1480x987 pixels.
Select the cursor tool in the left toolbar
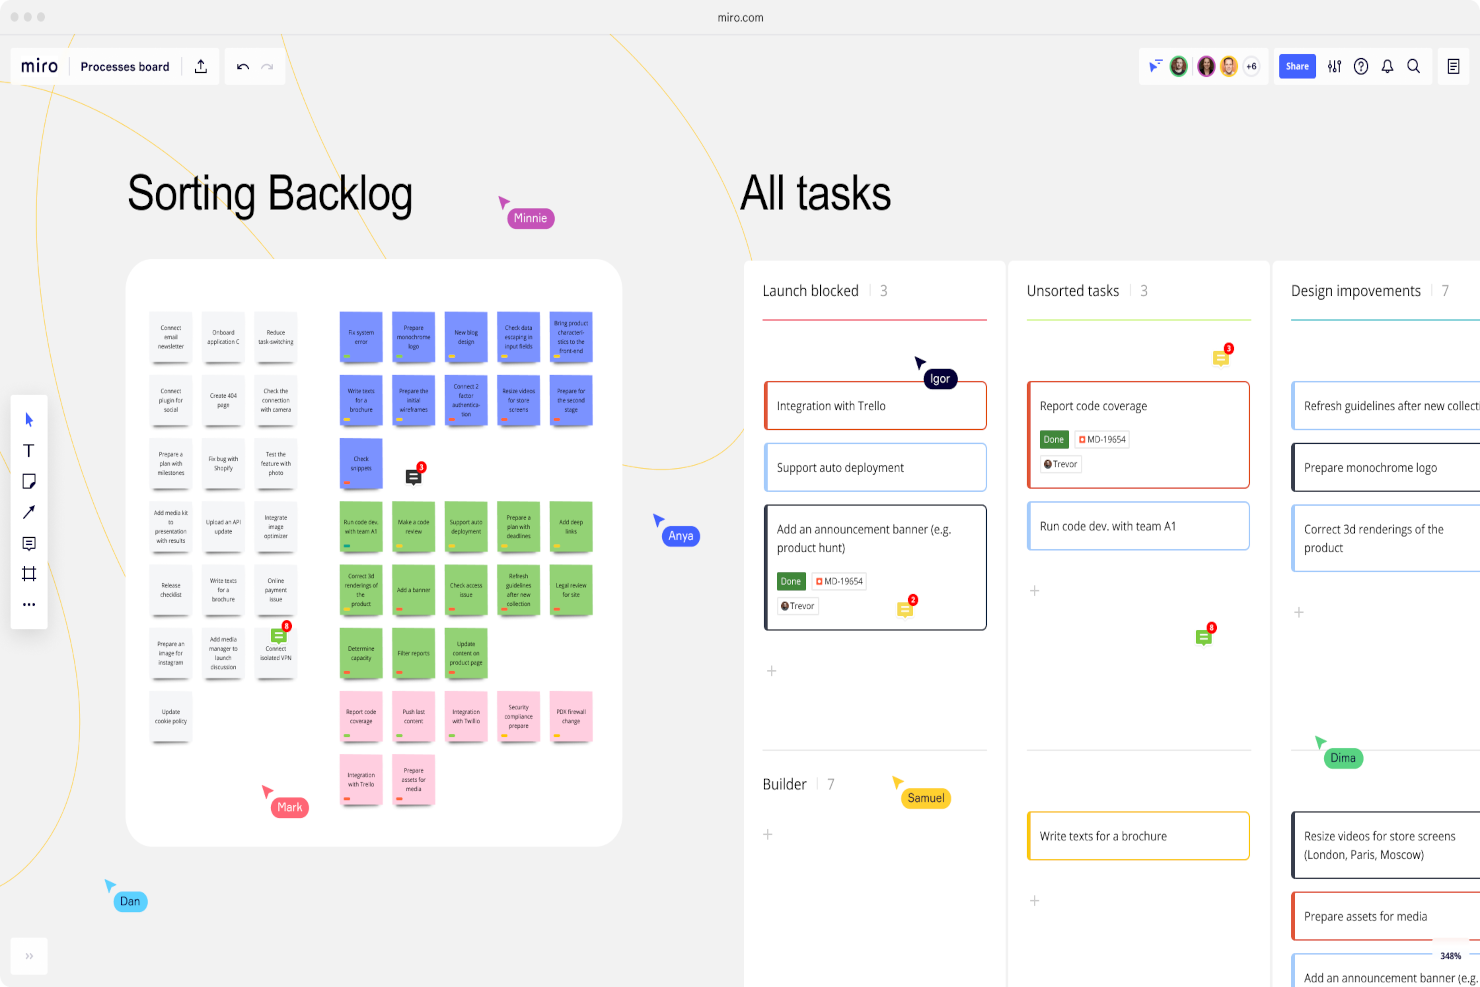coord(29,420)
